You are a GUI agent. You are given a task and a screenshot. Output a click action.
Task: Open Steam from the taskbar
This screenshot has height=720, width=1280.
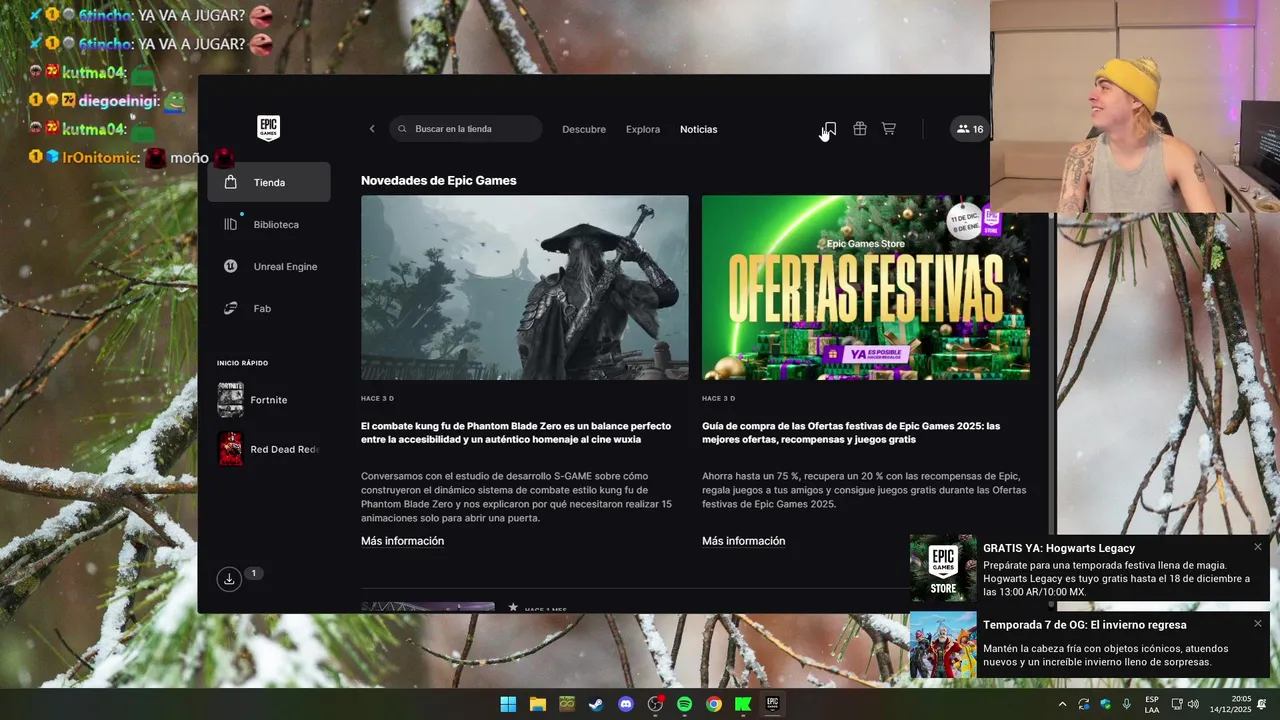click(x=596, y=704)
